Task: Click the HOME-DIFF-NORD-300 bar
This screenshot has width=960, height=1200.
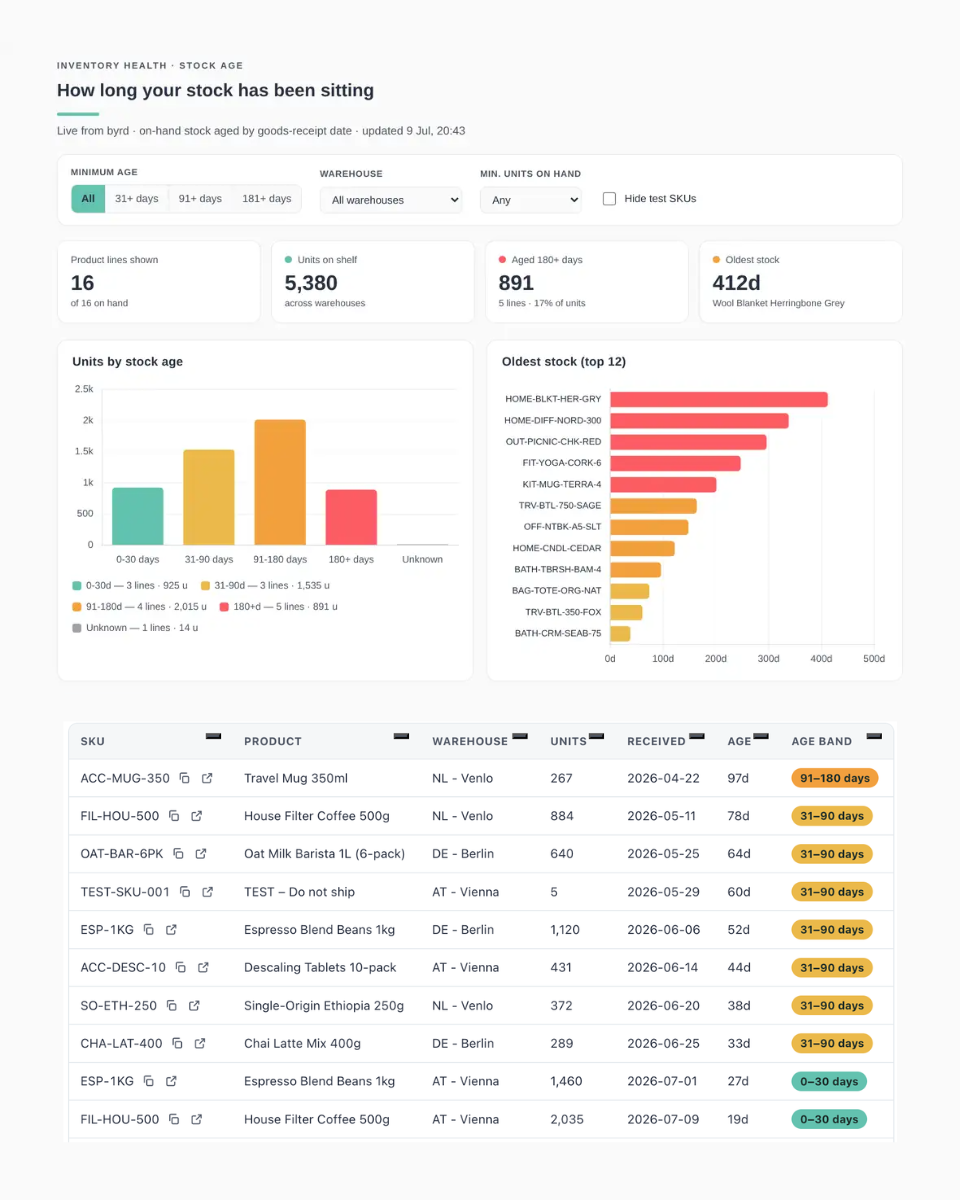Action: pos(699,420)
